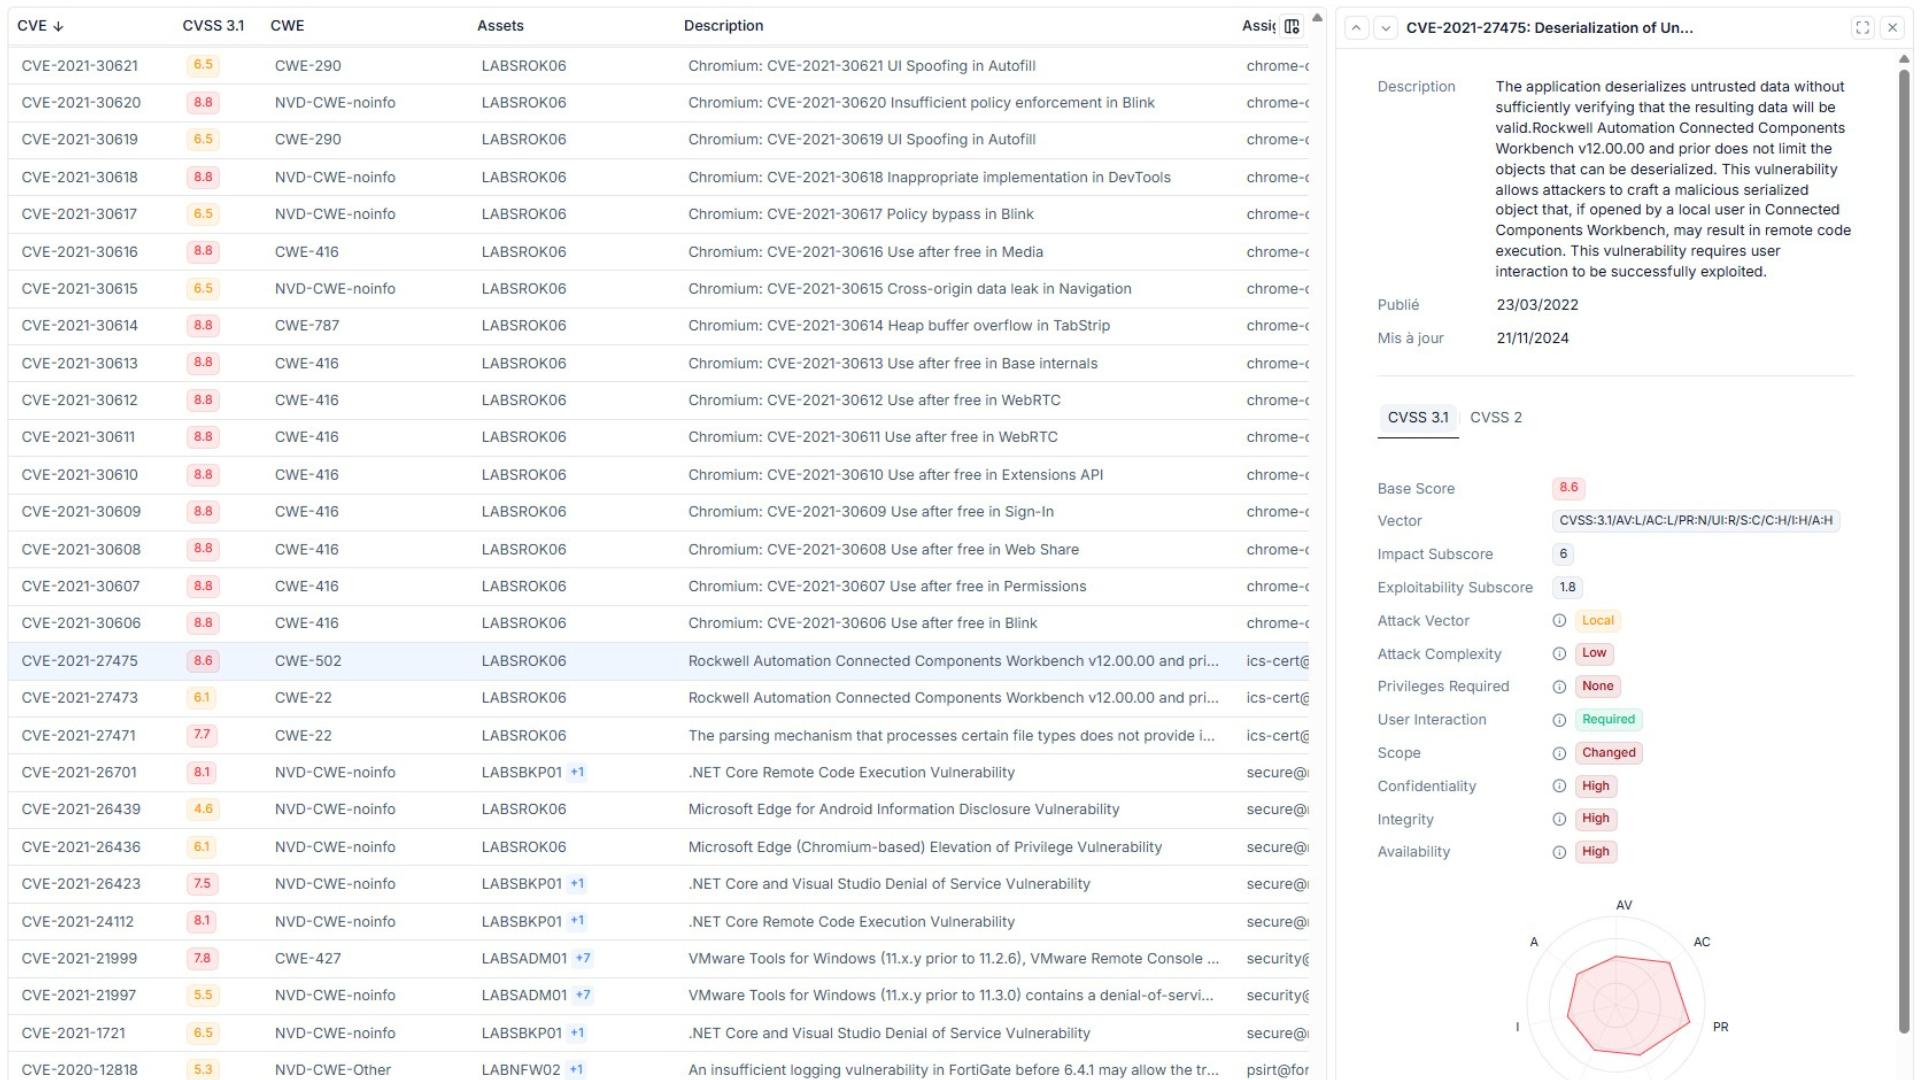Click info icon beside Scope

(1559, 753)
